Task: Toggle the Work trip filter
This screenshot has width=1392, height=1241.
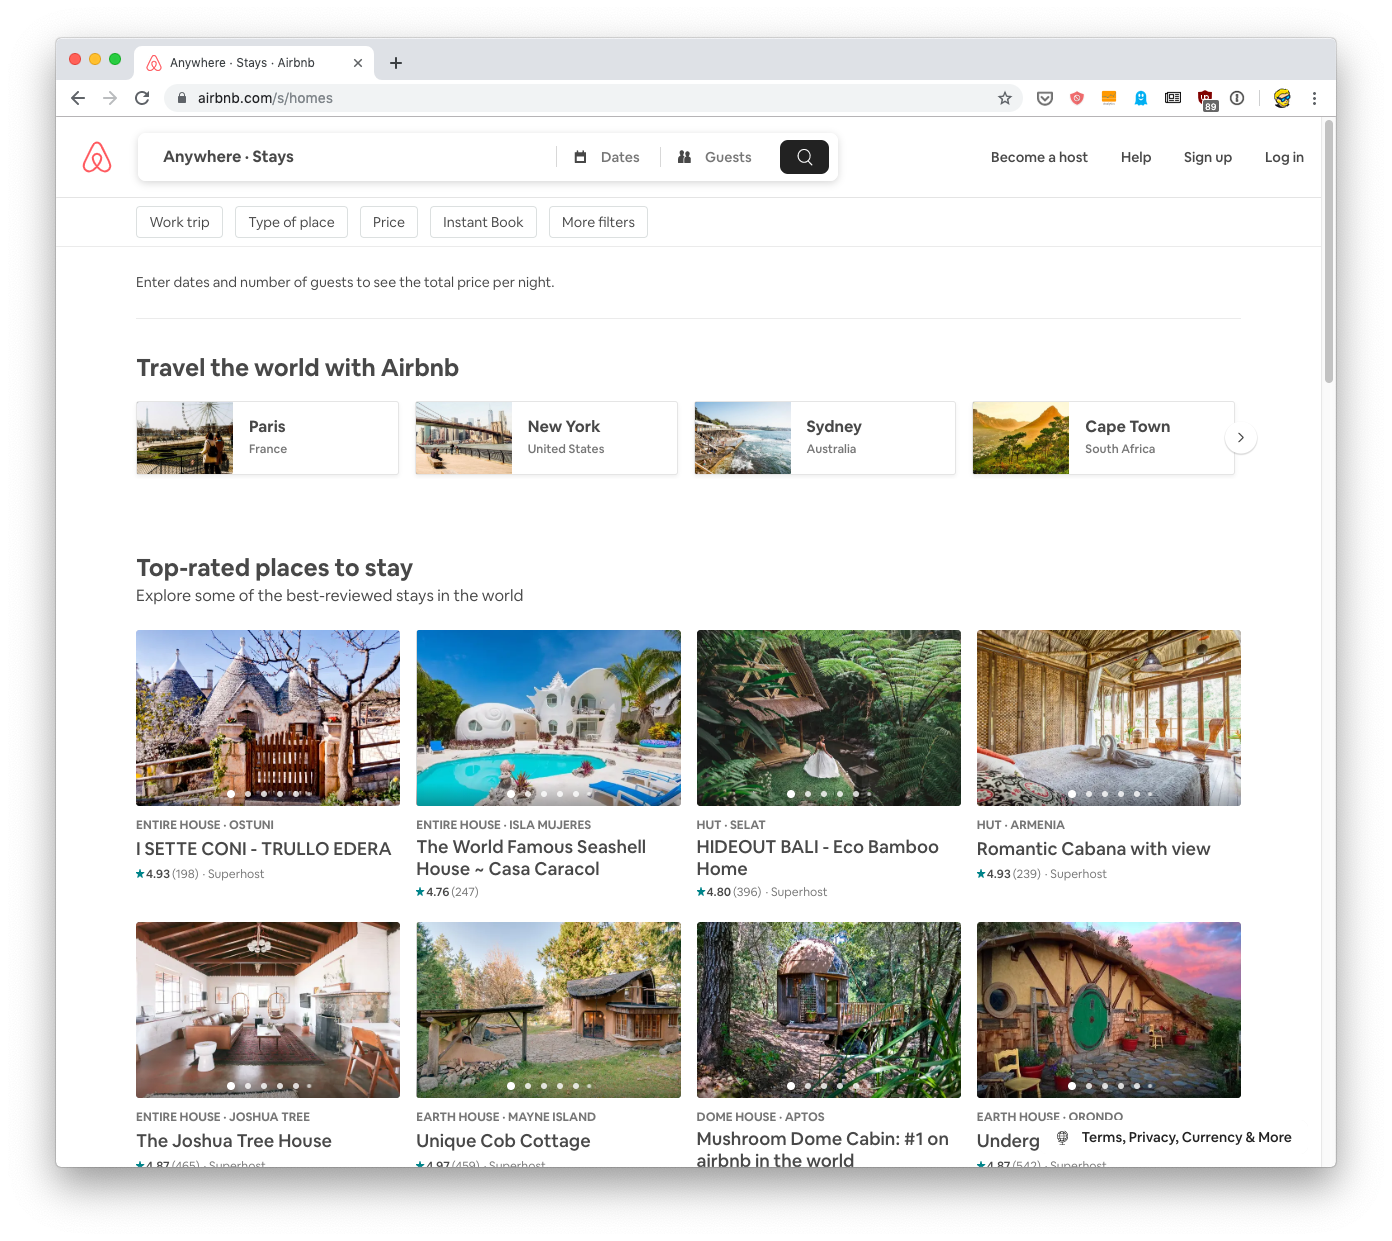Action: click(x=179, y=222)
